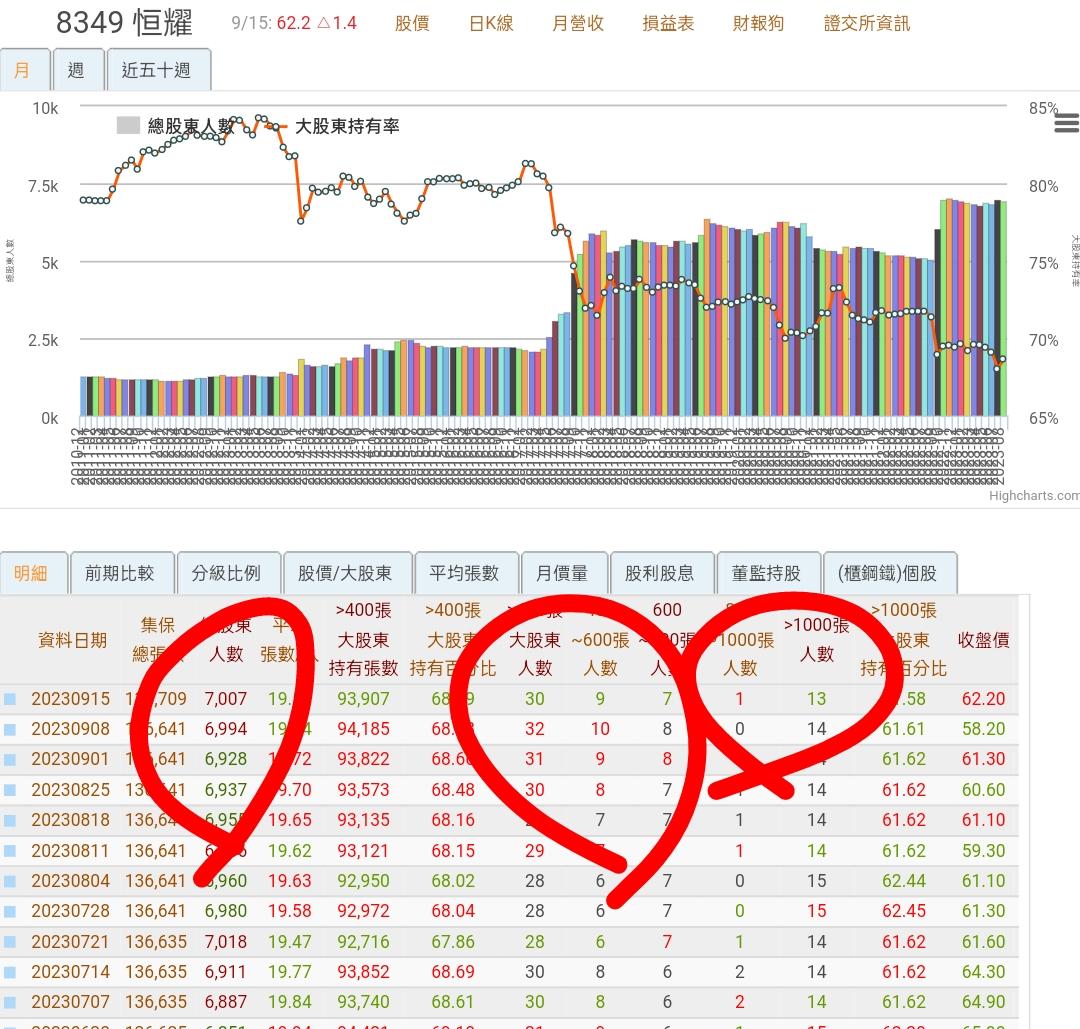Follow the 月營收 link

pos(578,23)
